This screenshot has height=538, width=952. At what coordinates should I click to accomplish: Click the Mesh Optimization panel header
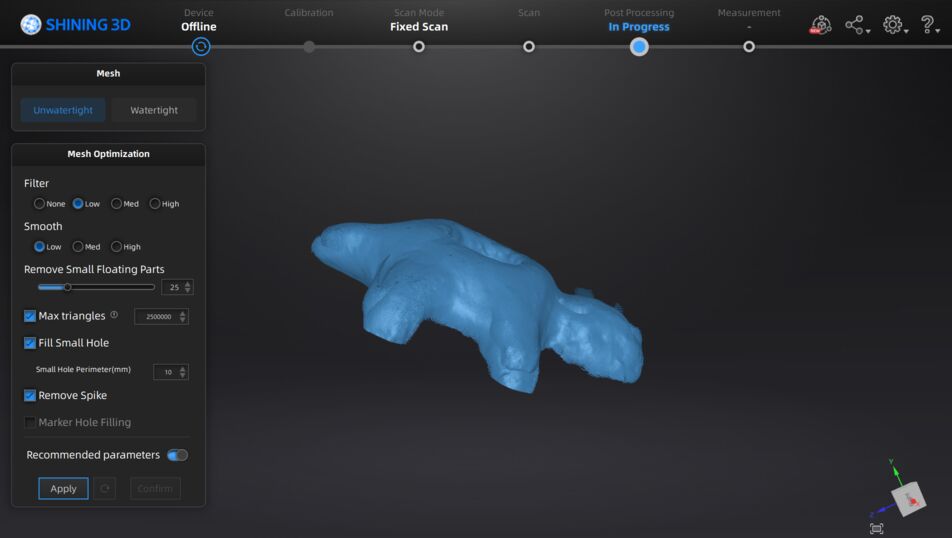(x=108, y=154)
